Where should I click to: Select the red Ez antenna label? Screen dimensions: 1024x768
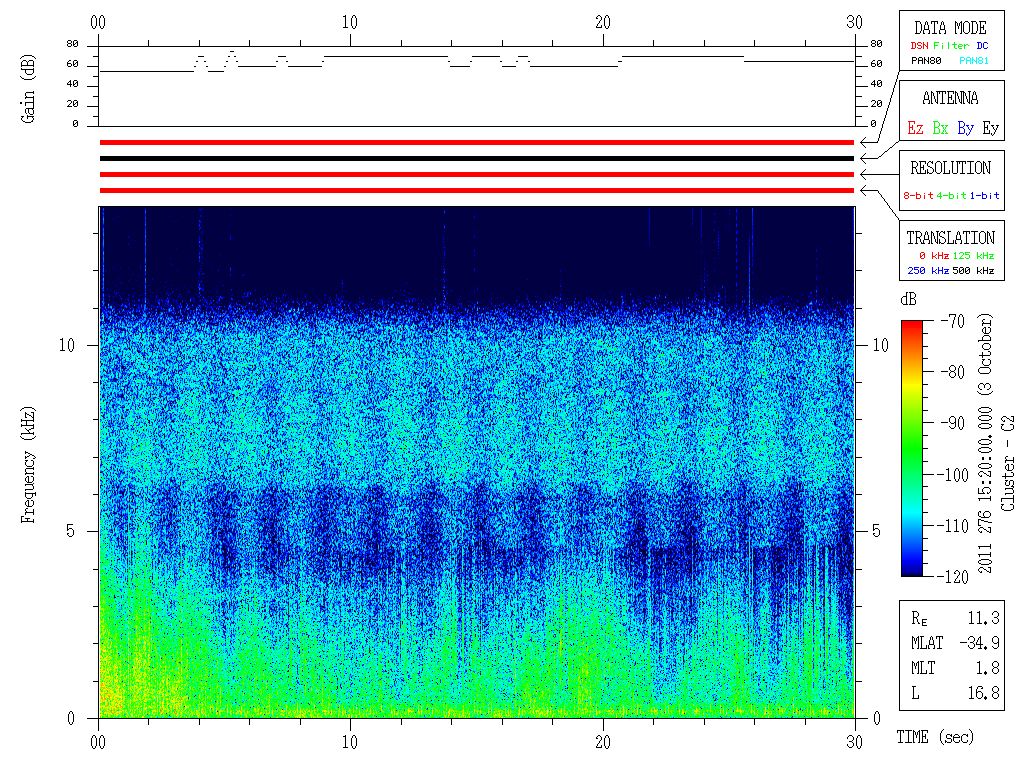915,128
